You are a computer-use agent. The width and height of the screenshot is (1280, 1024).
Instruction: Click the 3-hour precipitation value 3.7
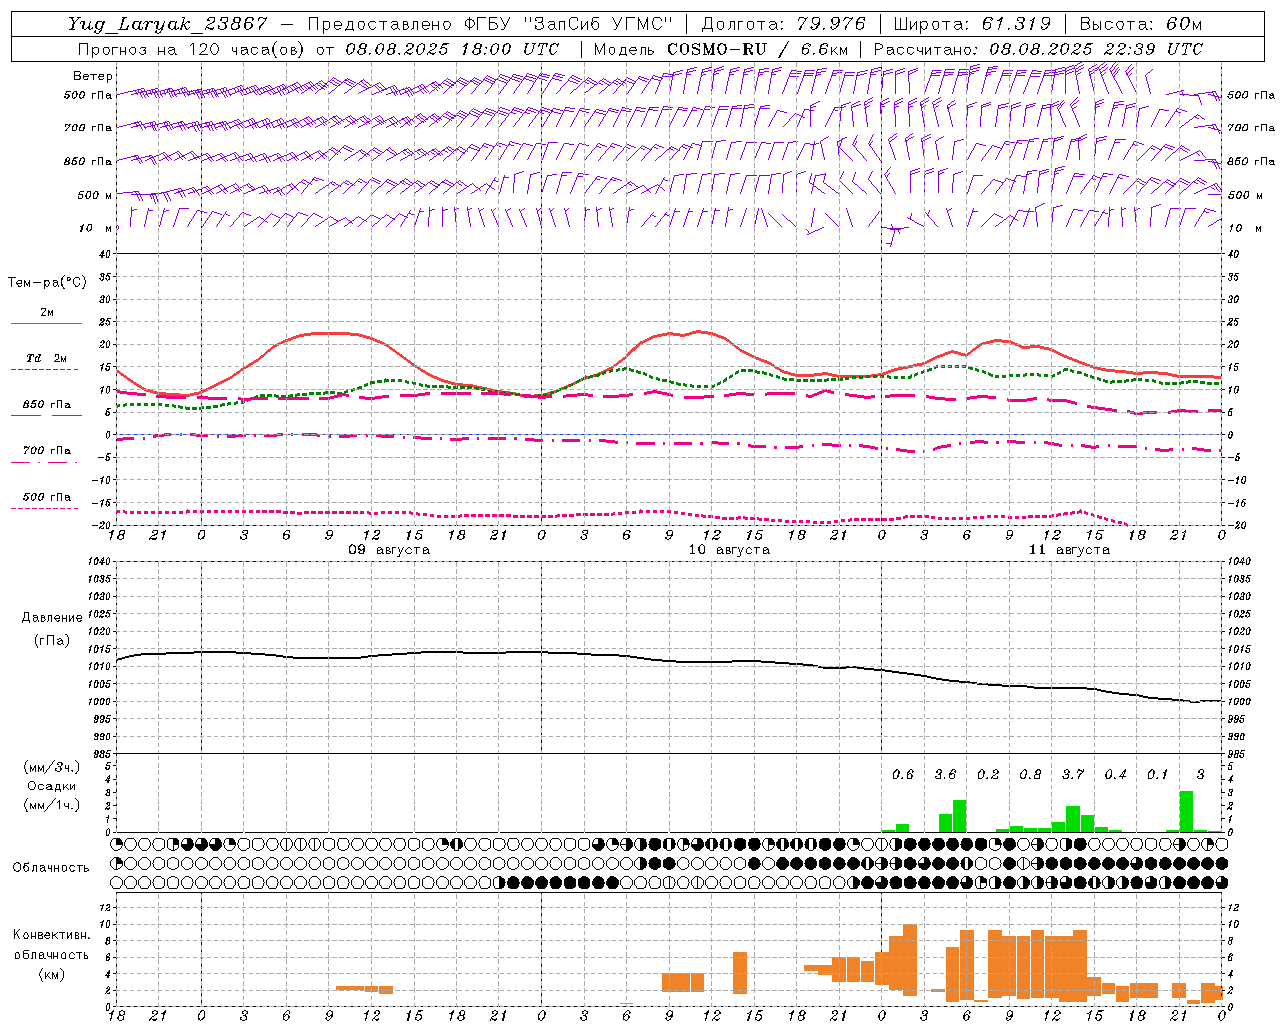(1073, 775)
